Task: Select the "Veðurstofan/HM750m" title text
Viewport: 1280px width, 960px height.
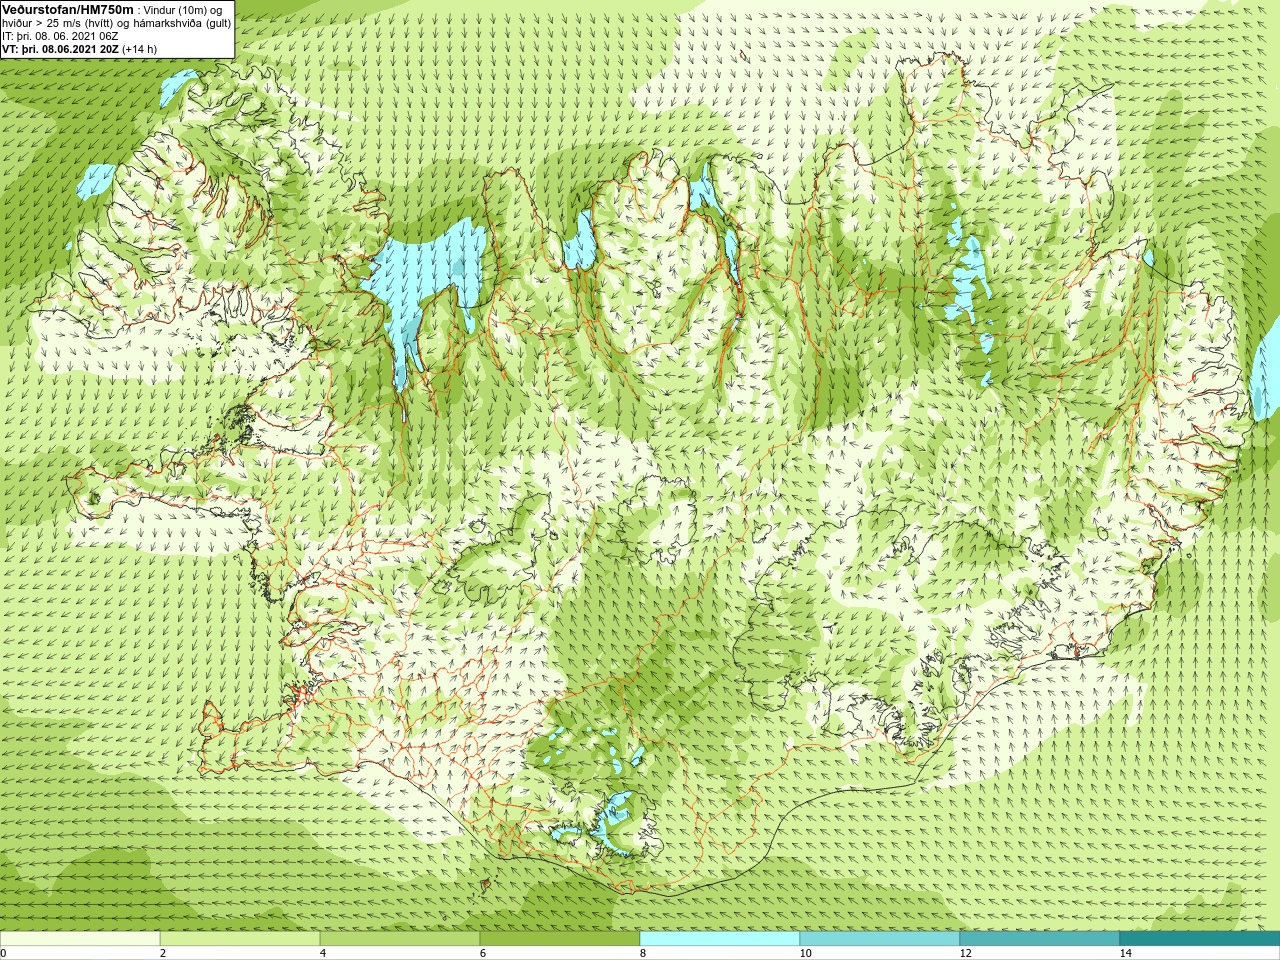Action: (x=68, y=9)
